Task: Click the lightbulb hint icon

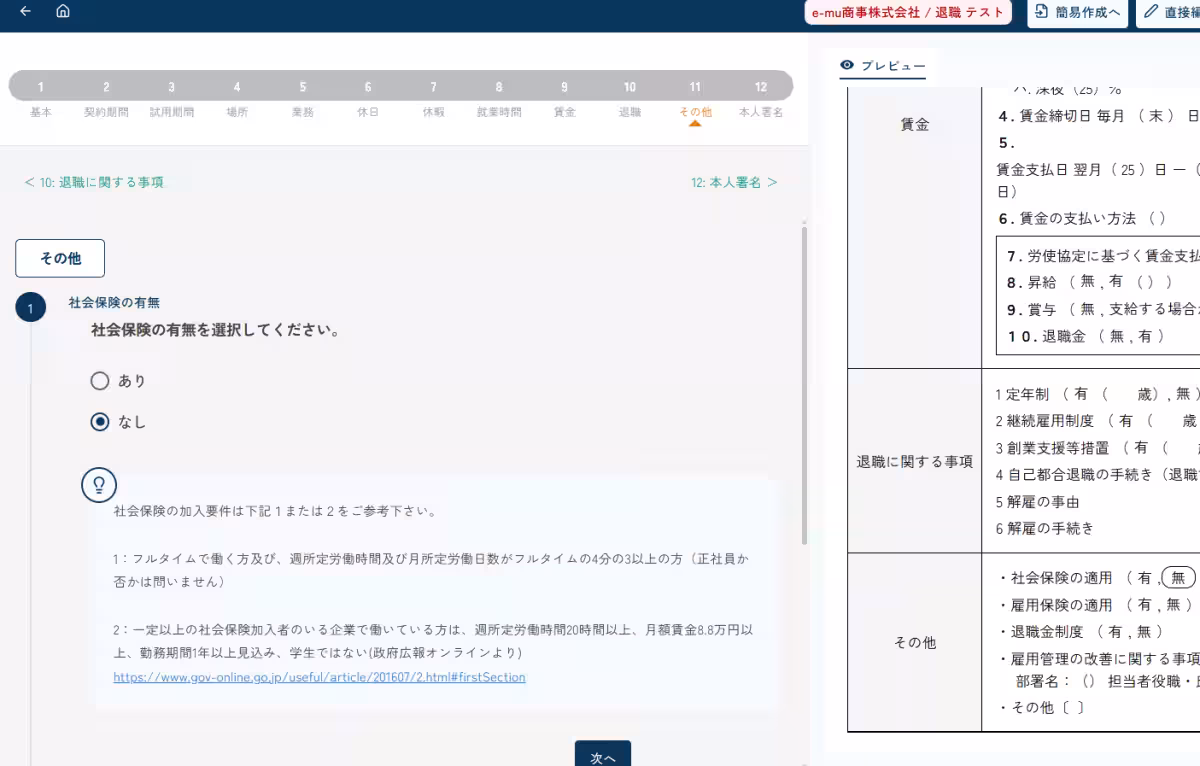Action: coord(99,485)
